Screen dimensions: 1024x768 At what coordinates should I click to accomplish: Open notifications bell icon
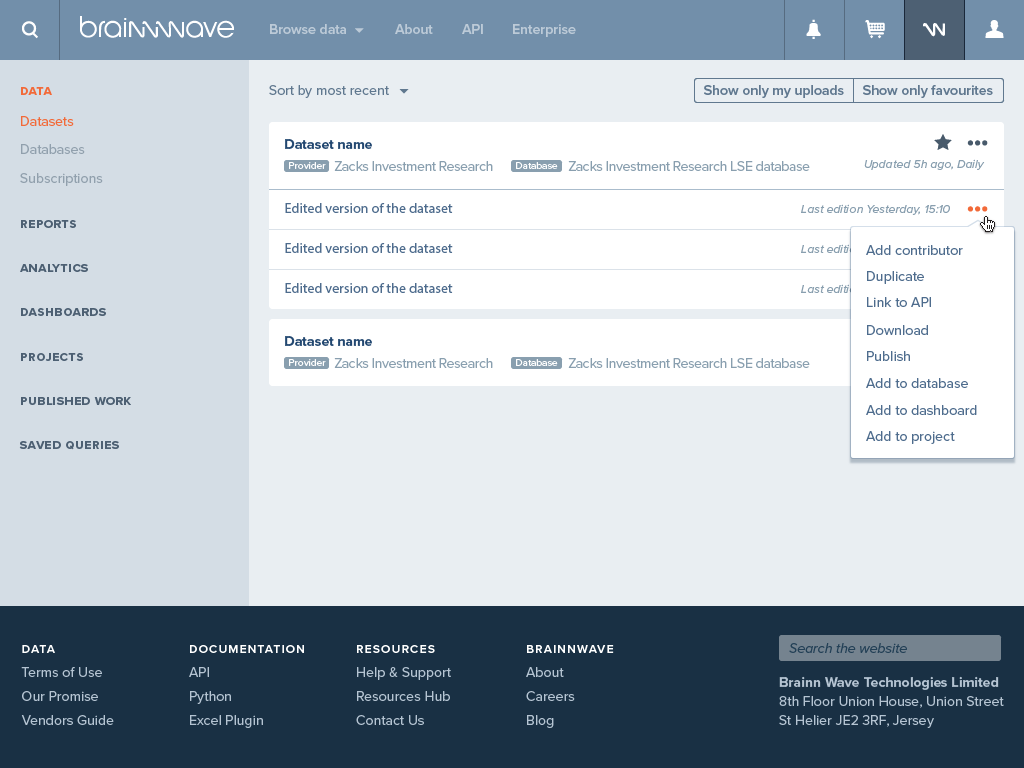click(x=814, y=29)
